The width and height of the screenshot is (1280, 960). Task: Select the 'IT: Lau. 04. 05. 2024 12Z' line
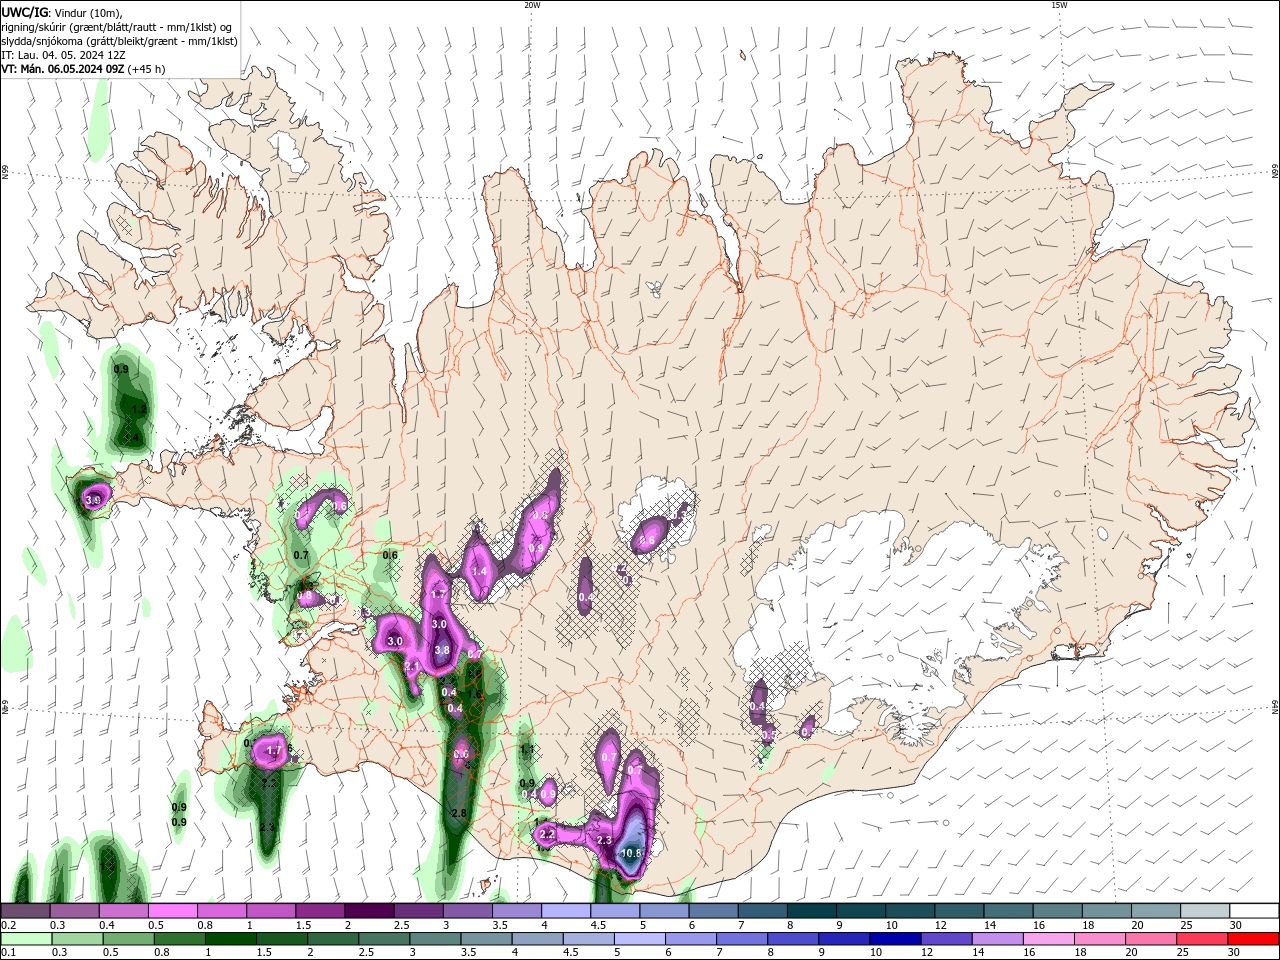coord(63,55)
